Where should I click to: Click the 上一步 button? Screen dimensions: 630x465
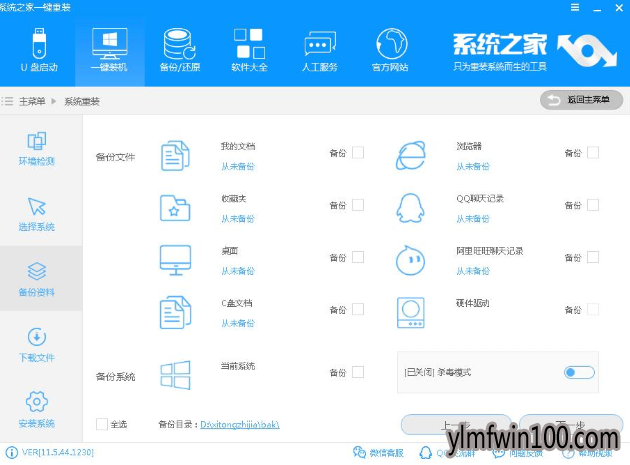(x=456, y=424)
